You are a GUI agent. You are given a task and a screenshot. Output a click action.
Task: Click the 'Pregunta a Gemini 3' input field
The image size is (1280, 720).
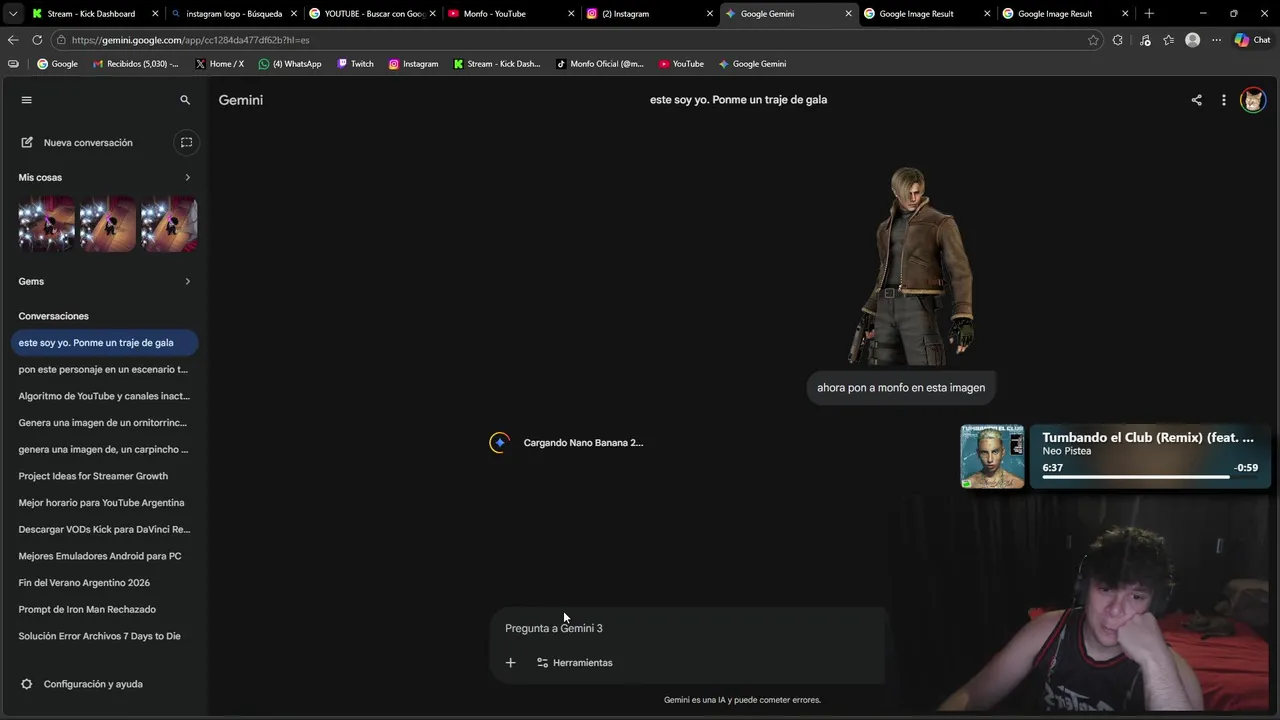tap(688, 629)
